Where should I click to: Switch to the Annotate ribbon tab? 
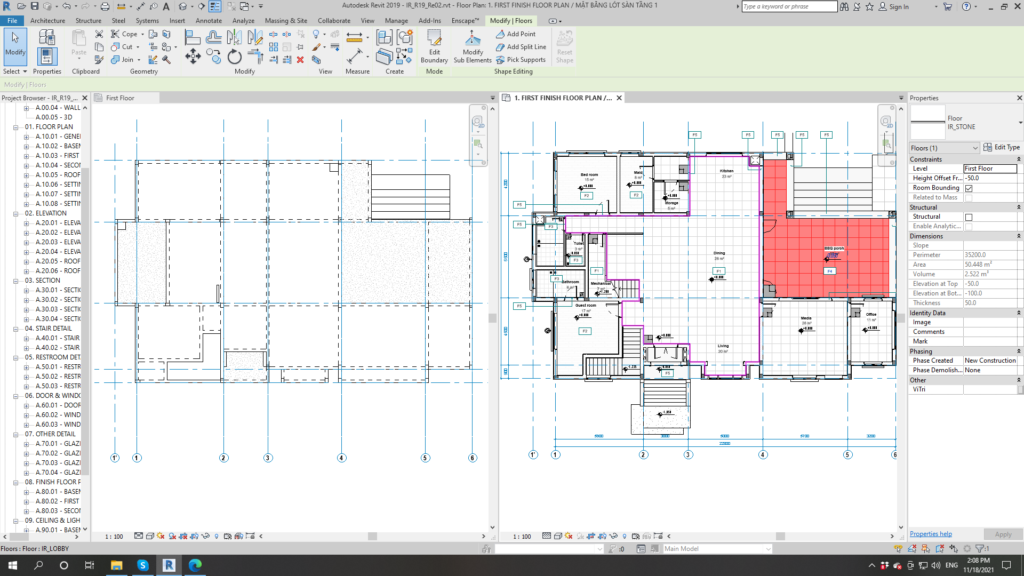click(209, 20)
